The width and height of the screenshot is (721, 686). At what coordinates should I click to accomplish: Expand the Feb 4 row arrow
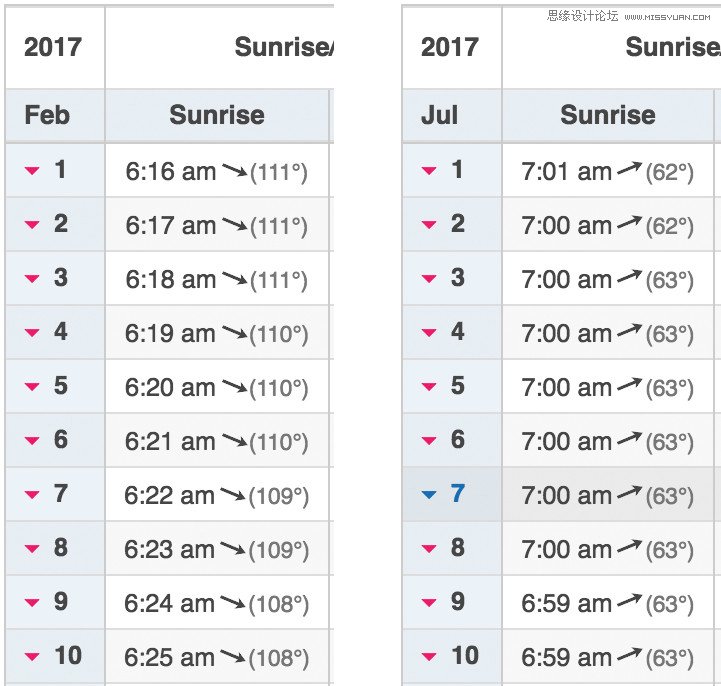32,332
